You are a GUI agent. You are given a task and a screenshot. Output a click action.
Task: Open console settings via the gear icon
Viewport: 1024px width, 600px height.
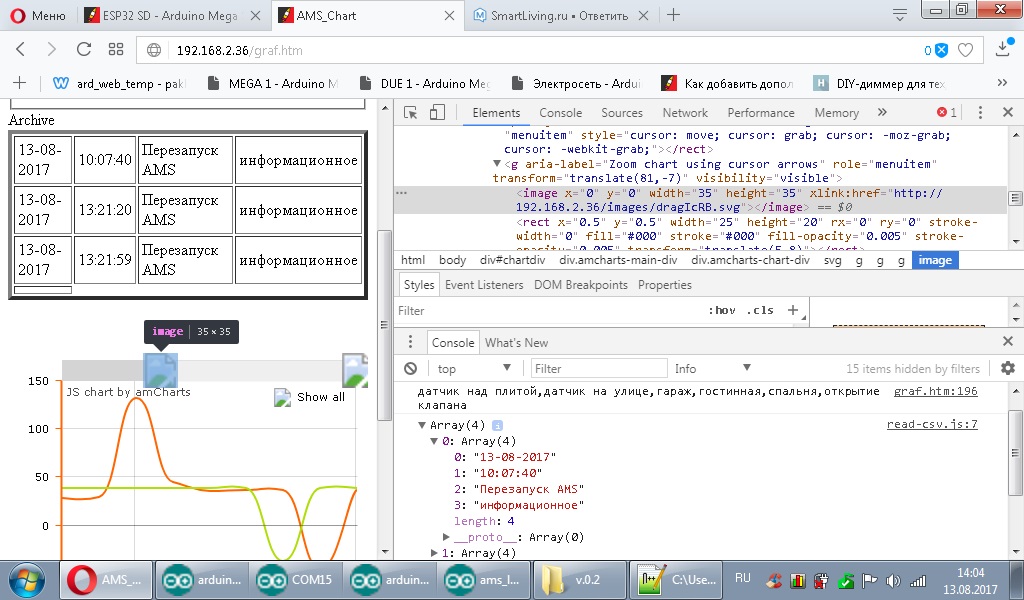coord(1007,368)
